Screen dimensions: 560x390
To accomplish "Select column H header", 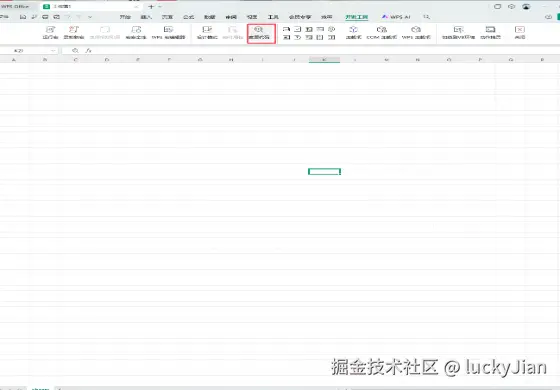I will (231, 60).
